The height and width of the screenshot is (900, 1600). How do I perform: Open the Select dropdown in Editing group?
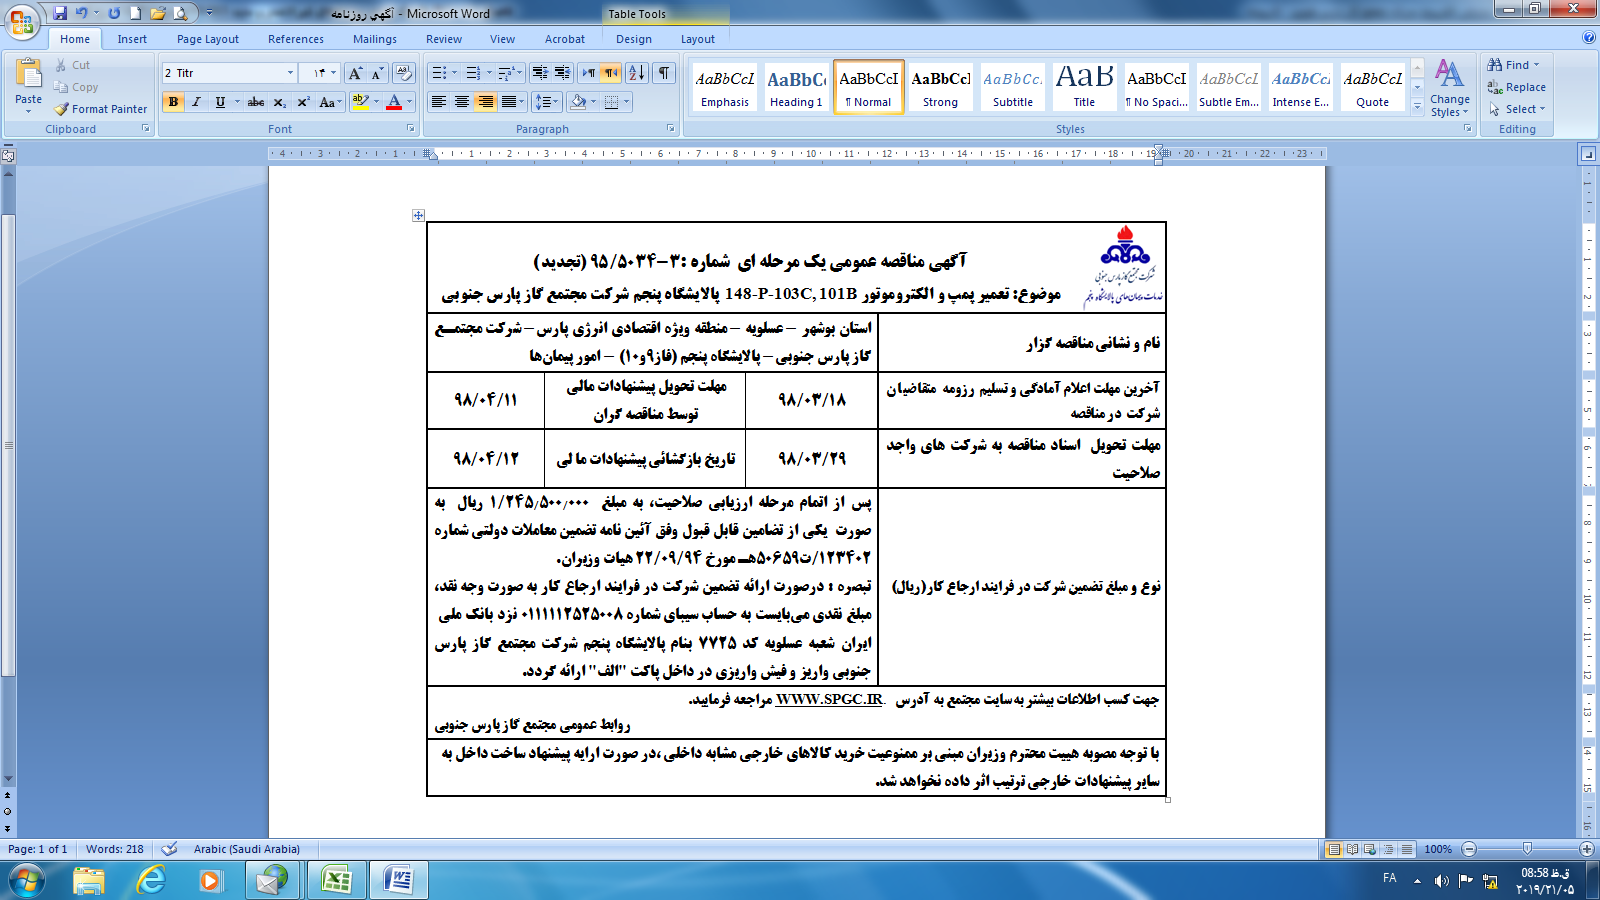coord(1517,109)
